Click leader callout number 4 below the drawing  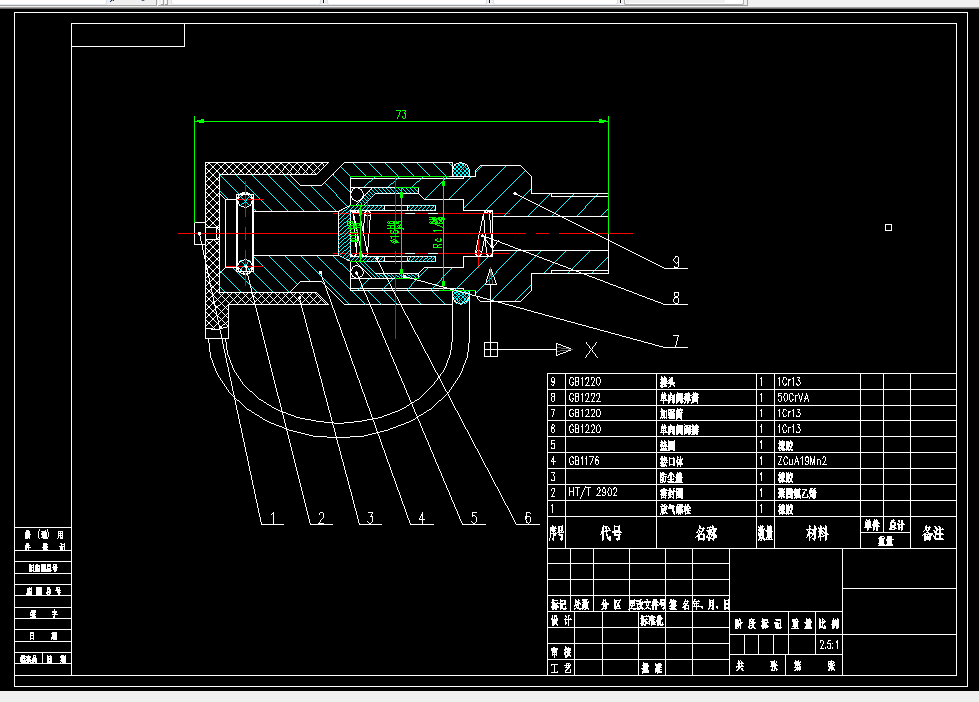tap(422, 518)
